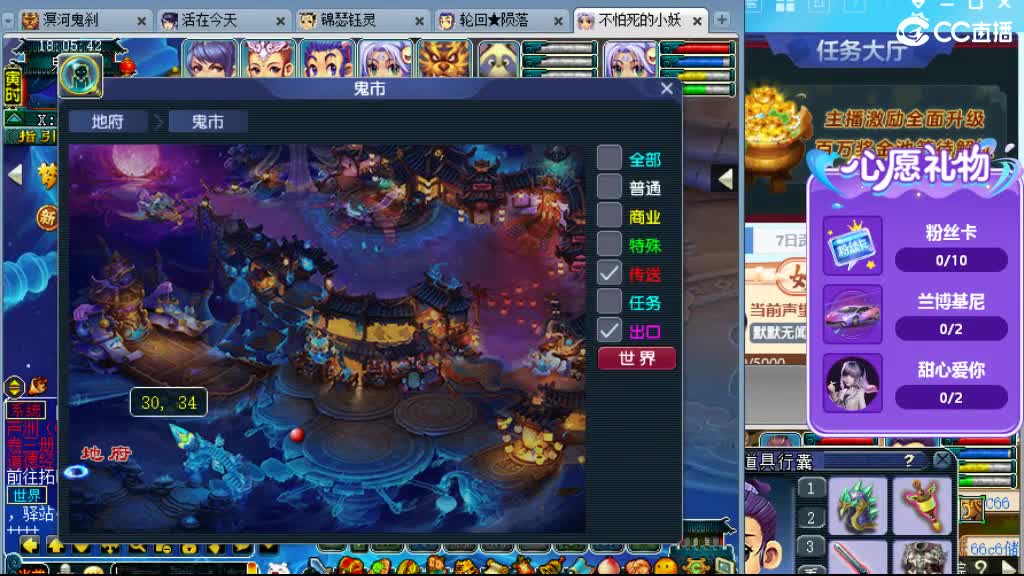Viewport: 1024px width, 576px height.
Task: Uncheck the 出口 map filter
Action: click(x=609, y=330)
